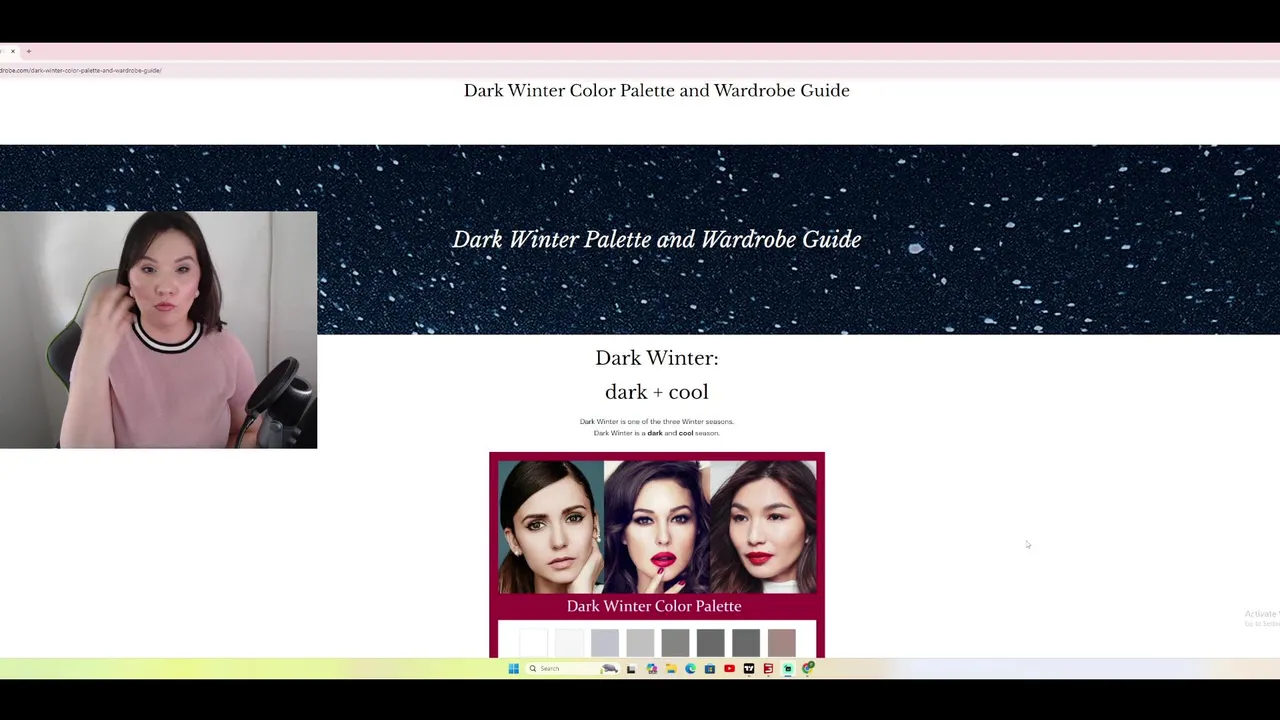Open the red number-5 taskbar app icon
Screen dimensions: 1280x720
pyautogui.click(x=768, y=668)
